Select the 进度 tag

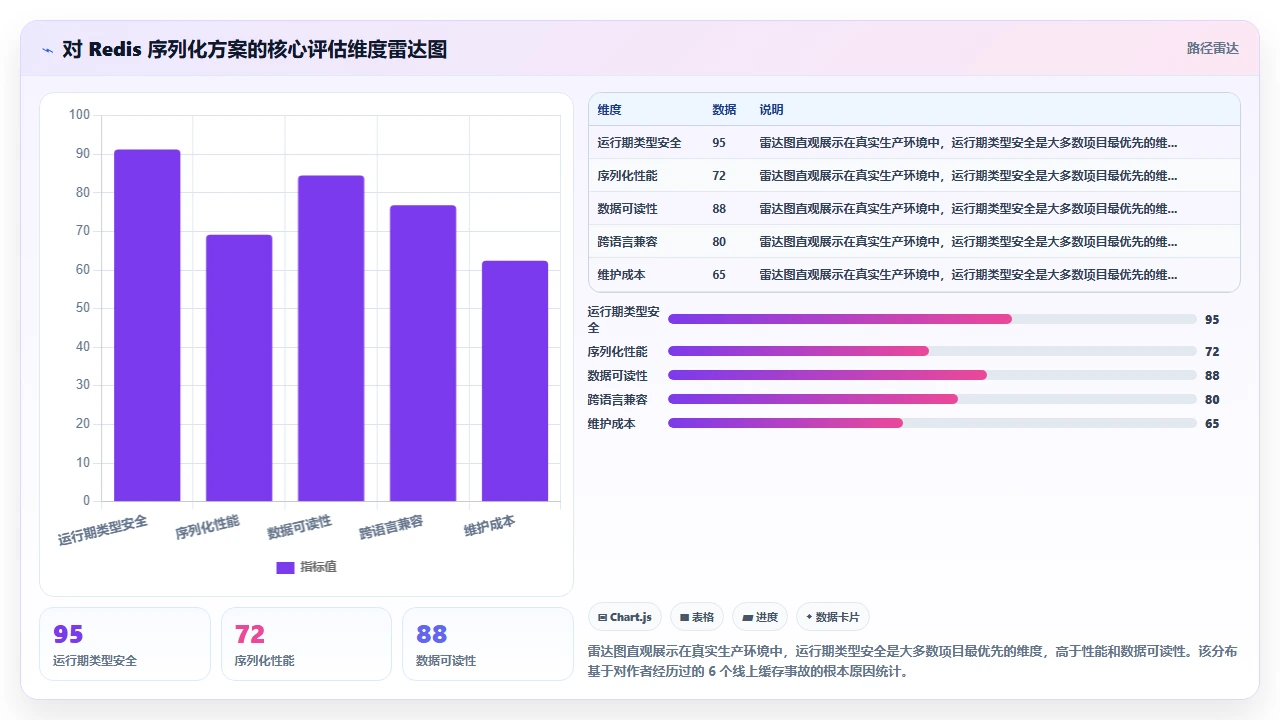[x=760, y=617]
